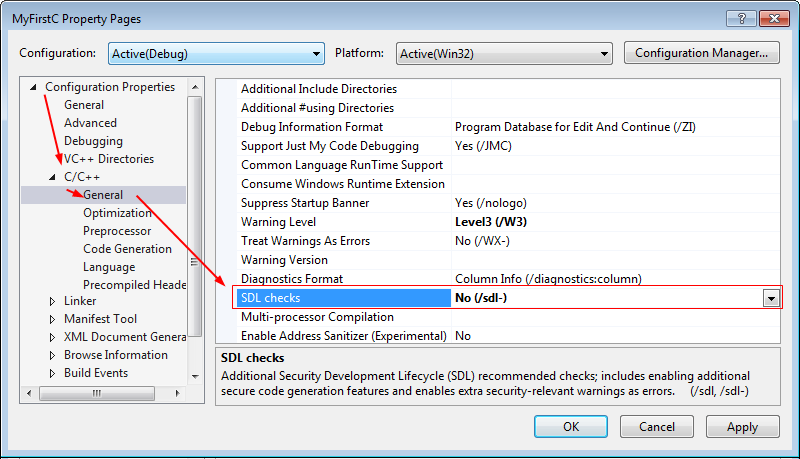Open the Code Generation page
This screenshot has height=459, width=800.
coord(127,249)
